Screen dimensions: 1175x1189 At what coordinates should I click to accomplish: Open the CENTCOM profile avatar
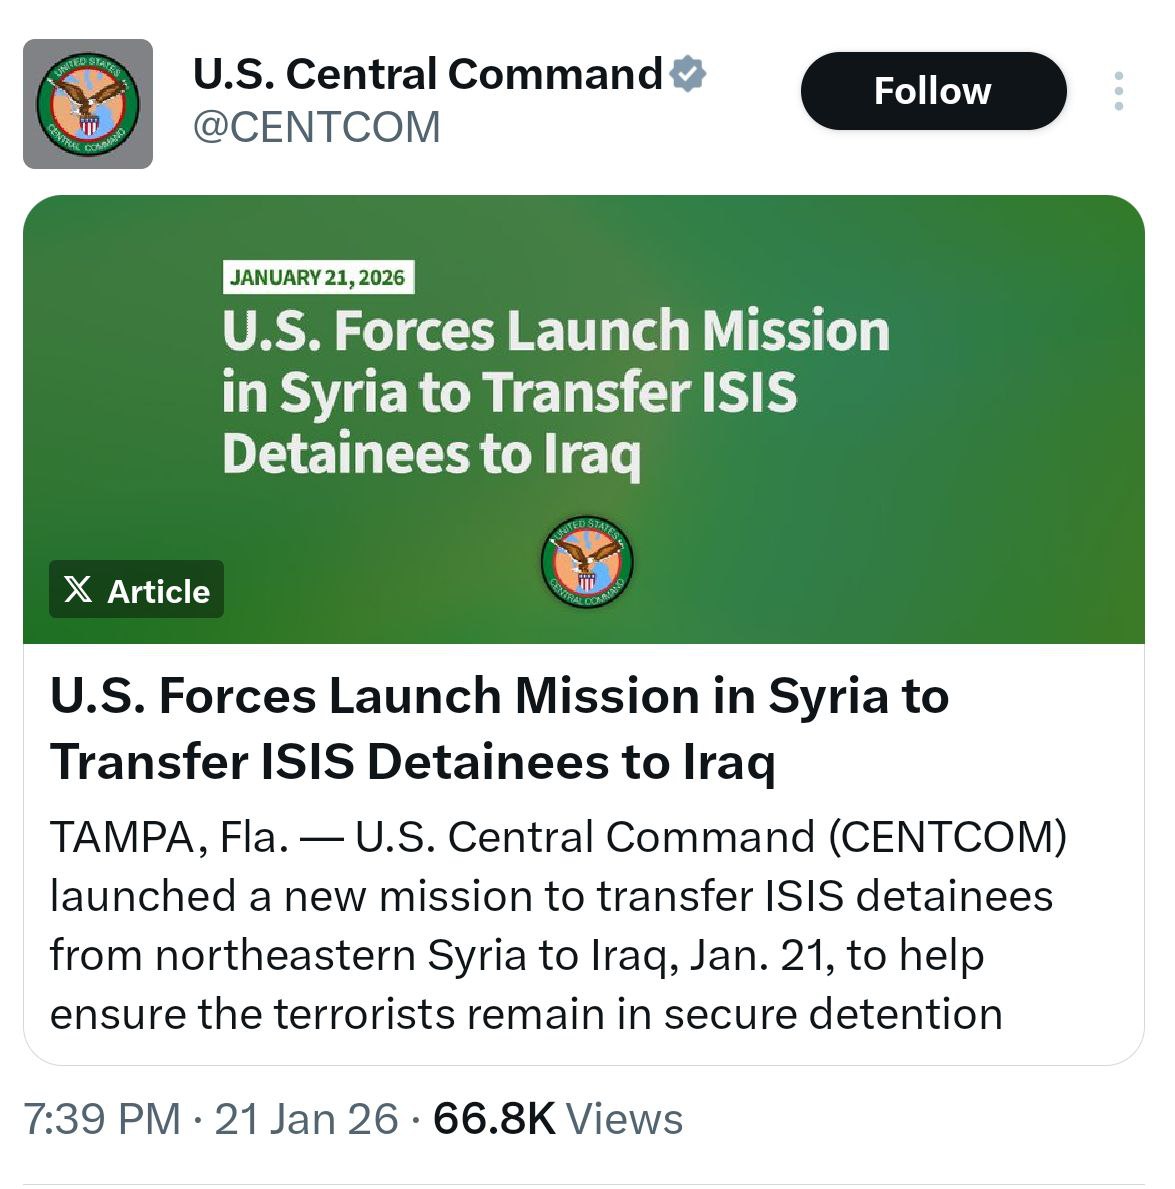click(88, 104)
